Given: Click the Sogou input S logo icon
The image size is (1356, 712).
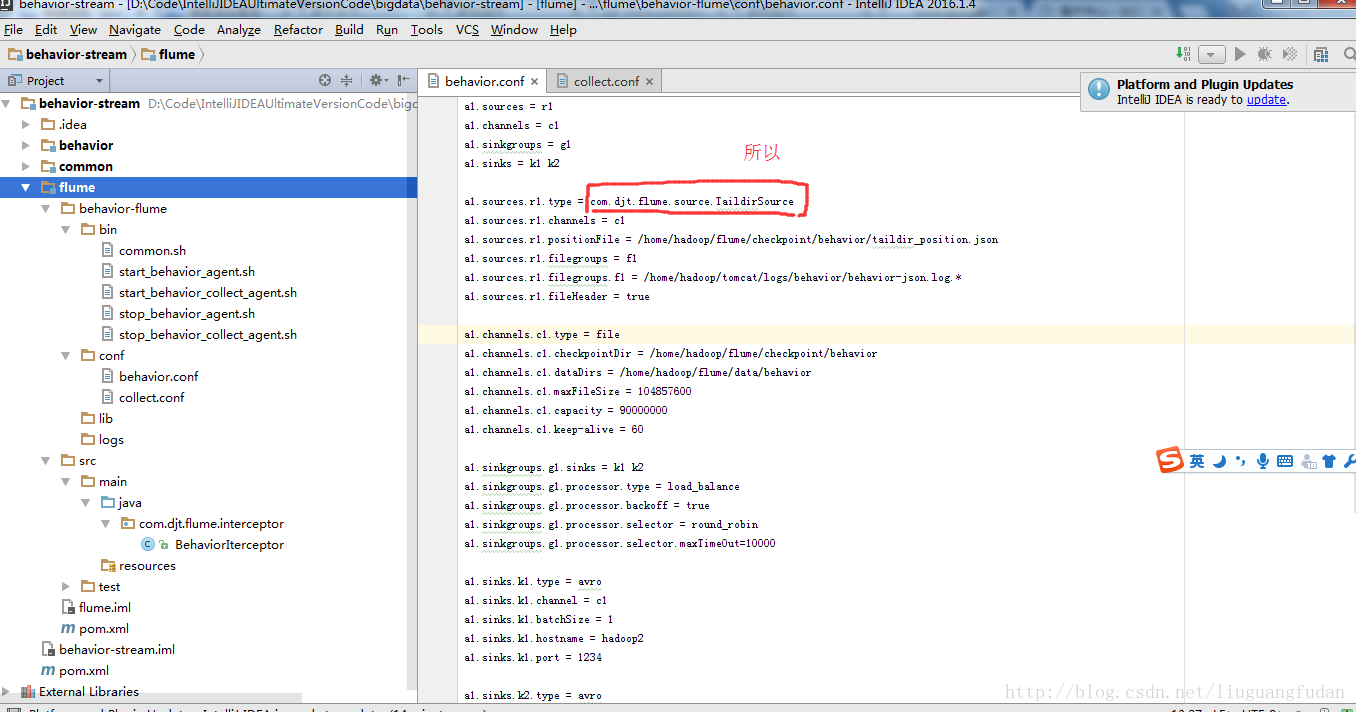Looking at the screenshot, I should (1170, 460).
